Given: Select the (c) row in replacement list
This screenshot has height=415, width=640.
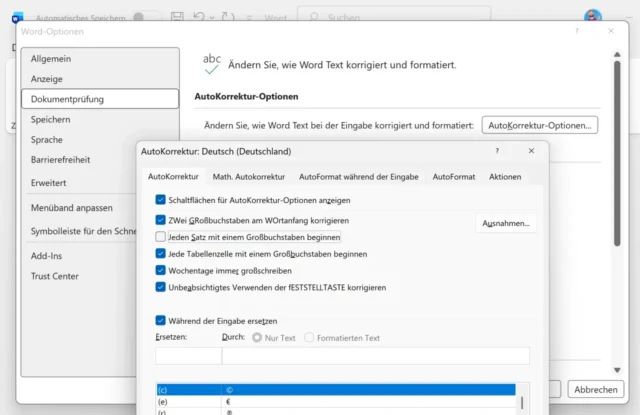Looking at the screenshot, I should coord(336,390).
